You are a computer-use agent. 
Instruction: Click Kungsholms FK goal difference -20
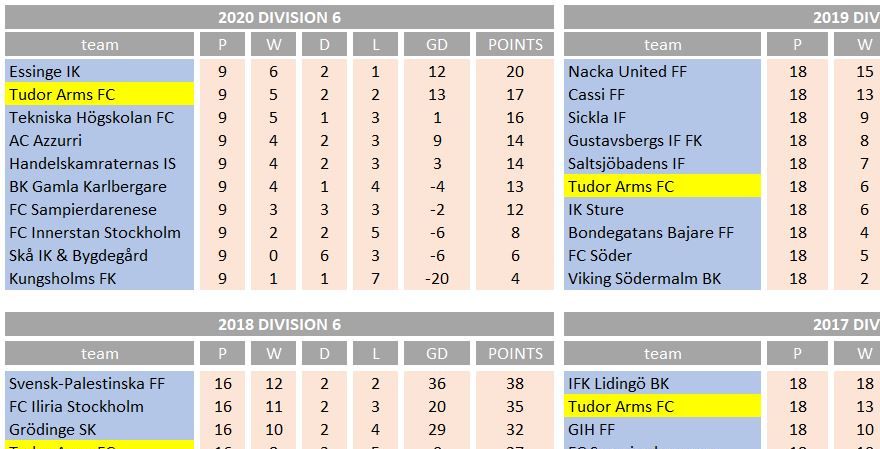[x=437, y=278]
